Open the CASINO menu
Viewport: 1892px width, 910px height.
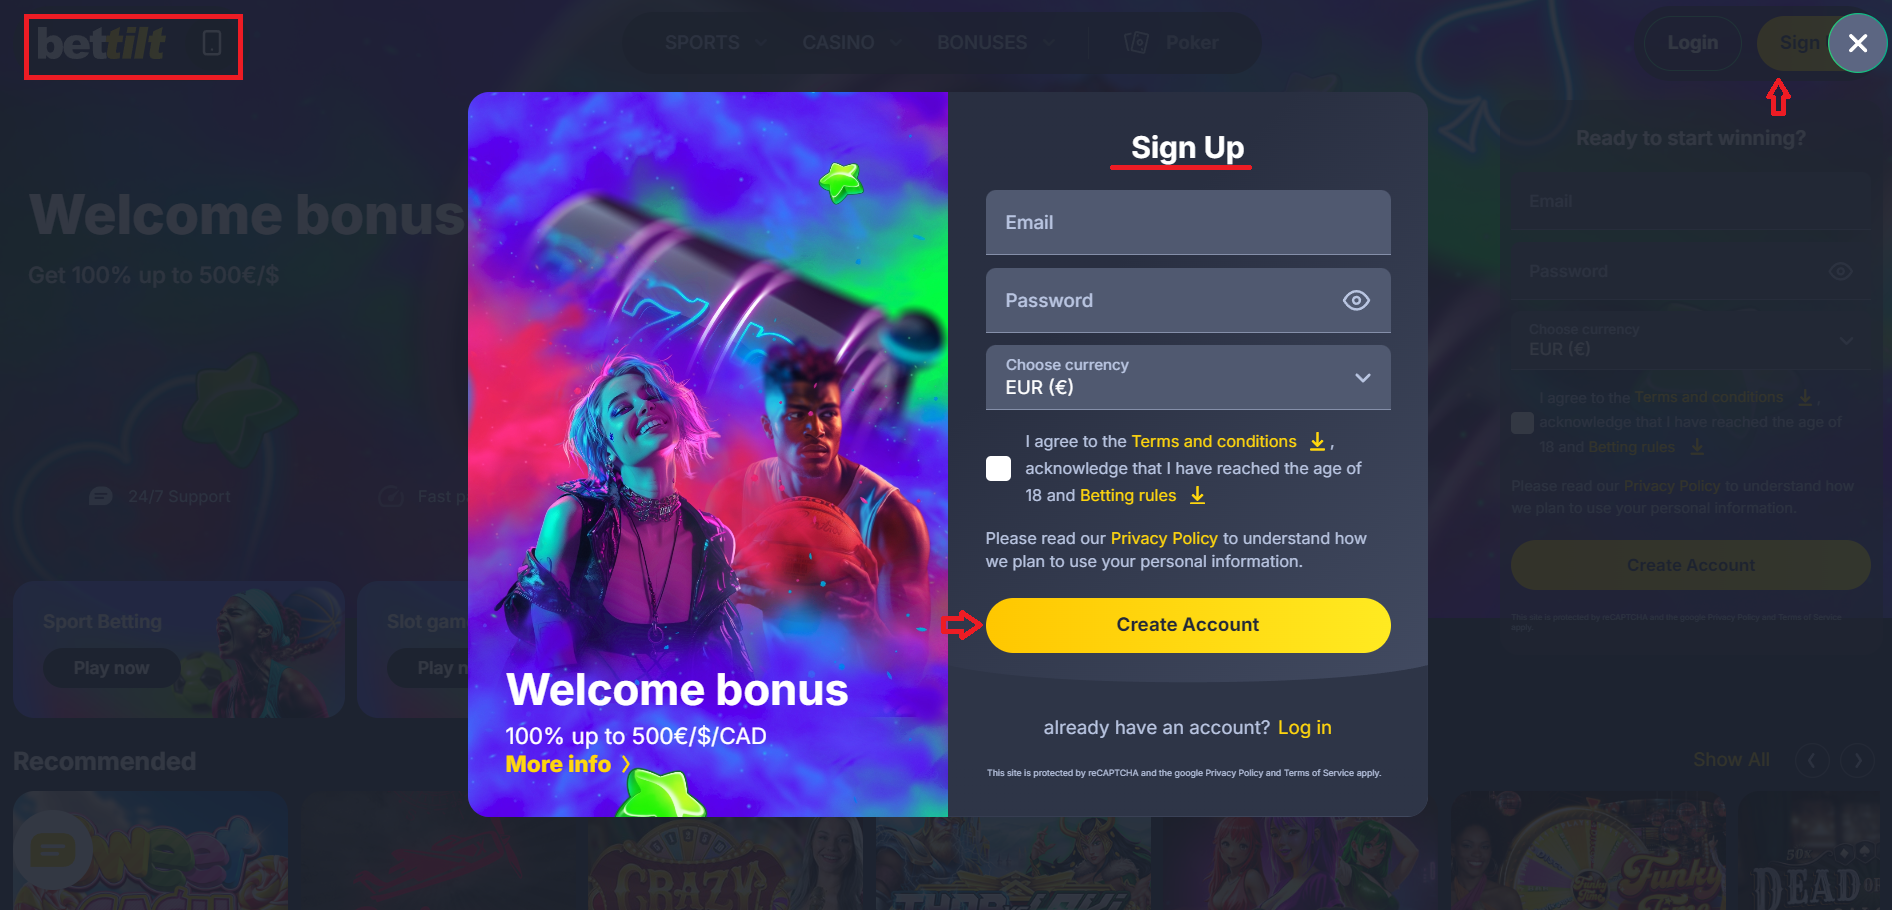click(x=838, y=43)
